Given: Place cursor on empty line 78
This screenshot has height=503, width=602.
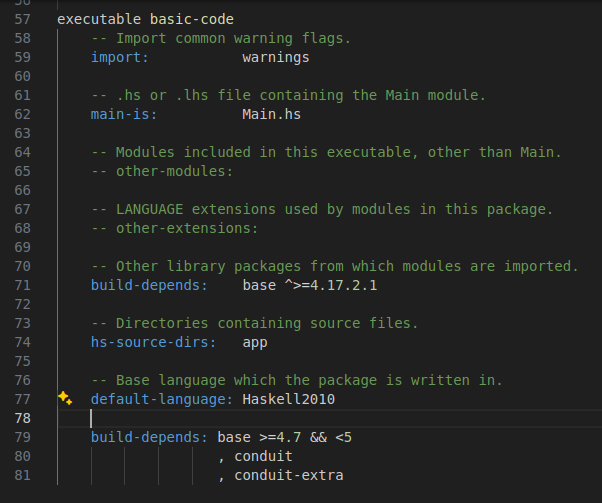Looking at the screenshot, I should click(300, 418).
